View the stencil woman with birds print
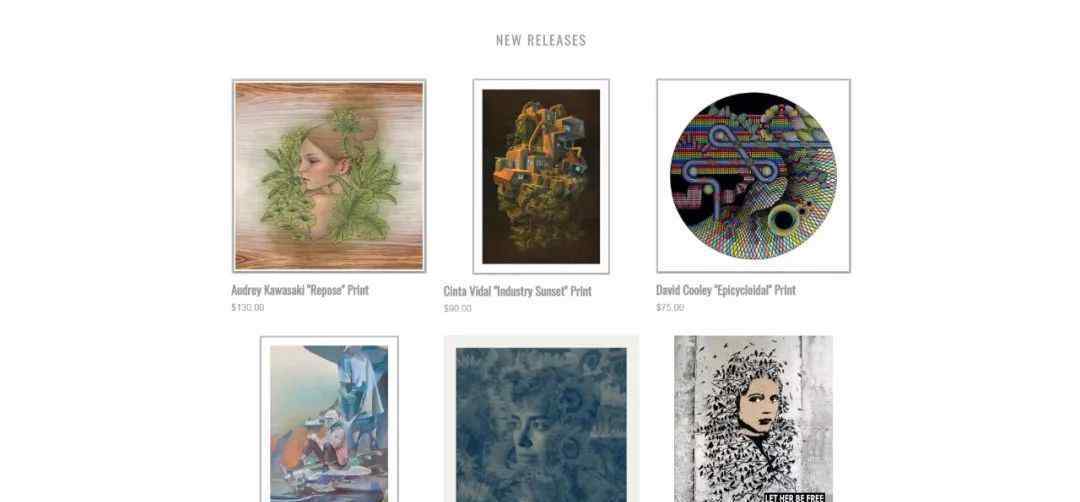 [754, 419]
